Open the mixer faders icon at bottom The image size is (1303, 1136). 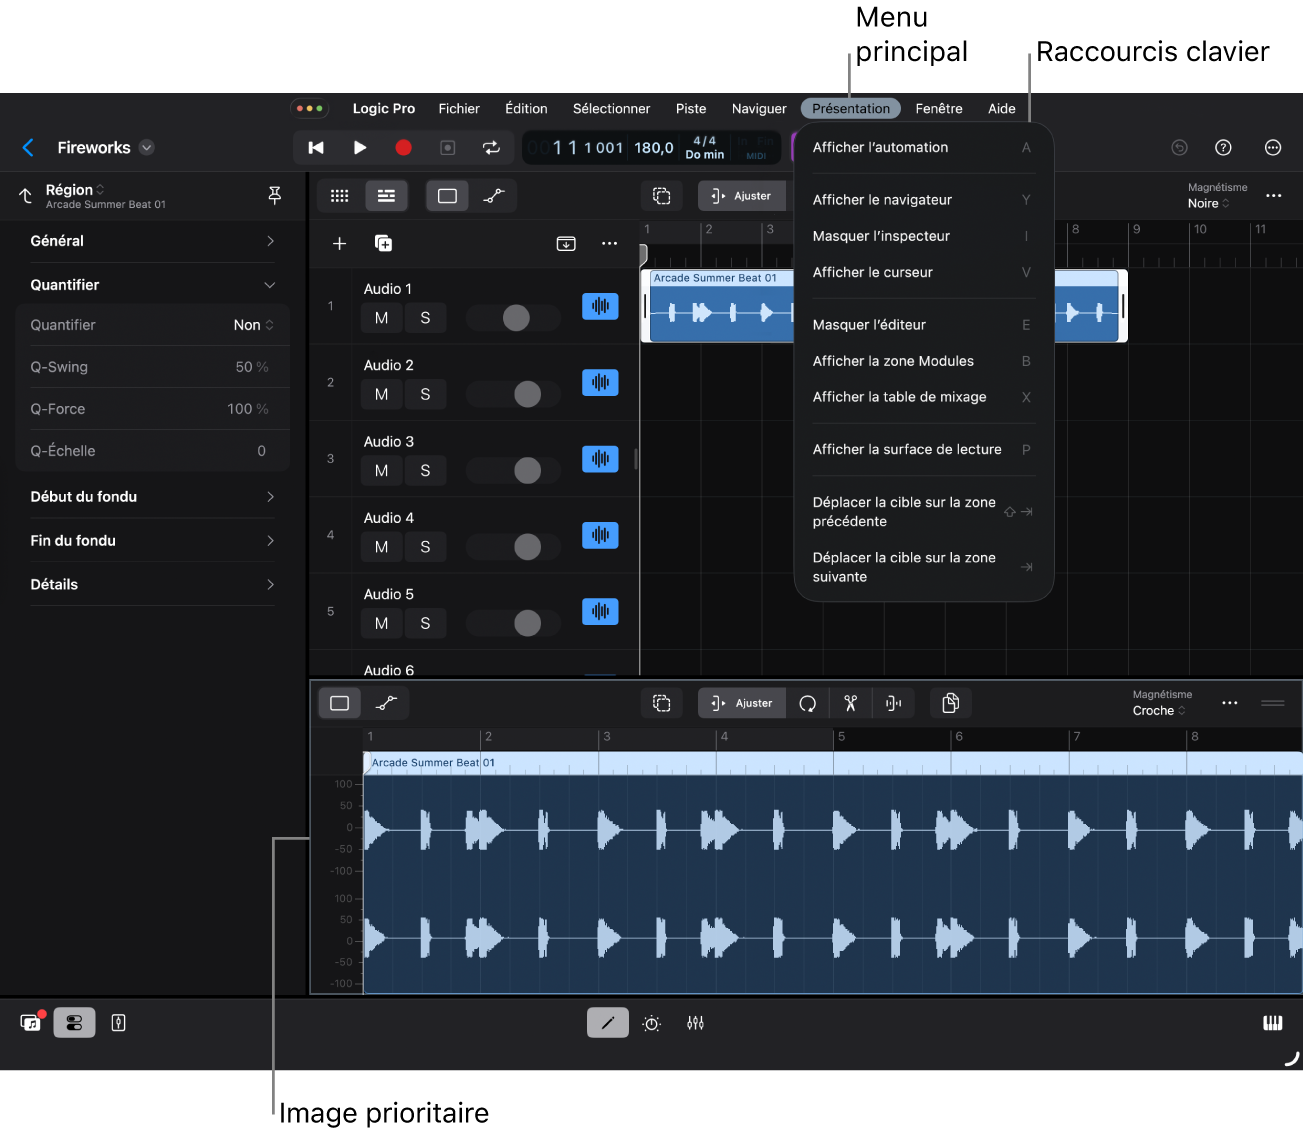(695, 1023)
